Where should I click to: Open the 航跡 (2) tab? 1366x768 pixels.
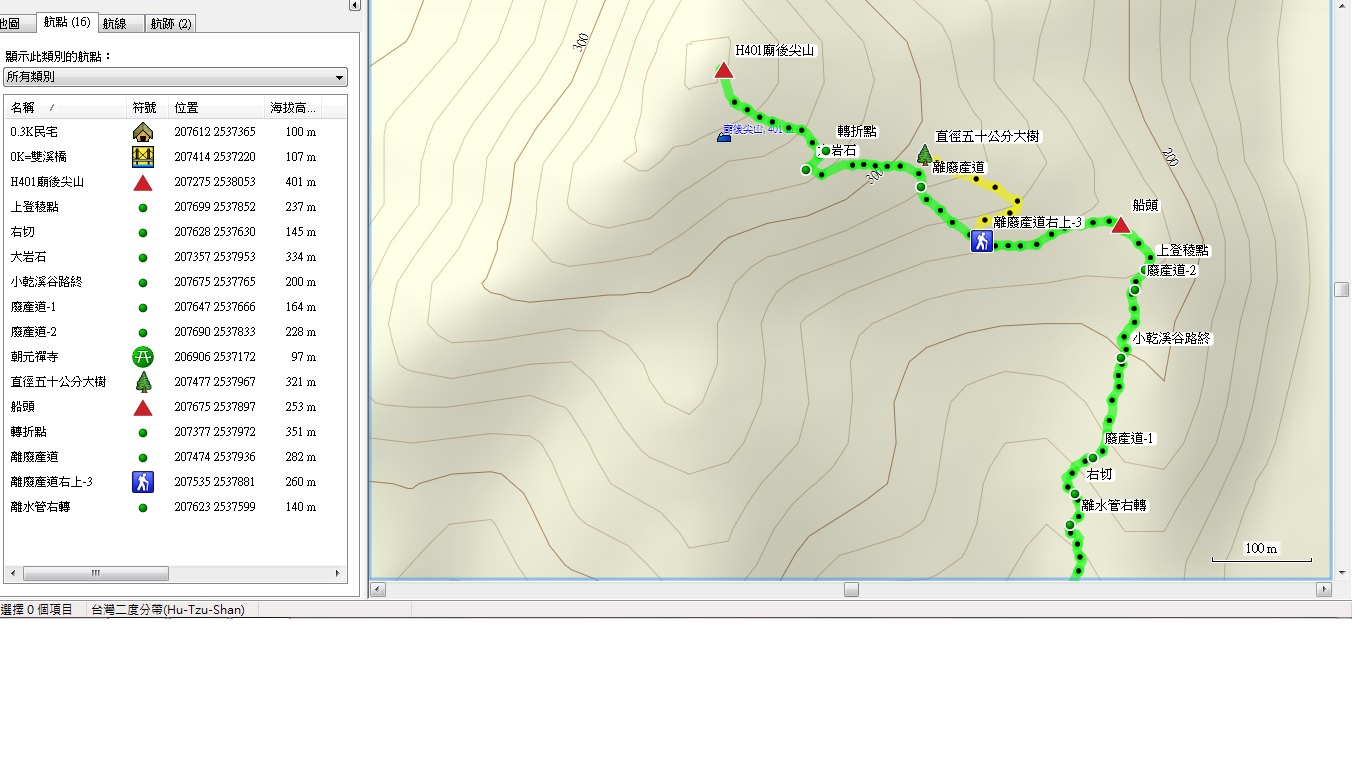[171, 23]
